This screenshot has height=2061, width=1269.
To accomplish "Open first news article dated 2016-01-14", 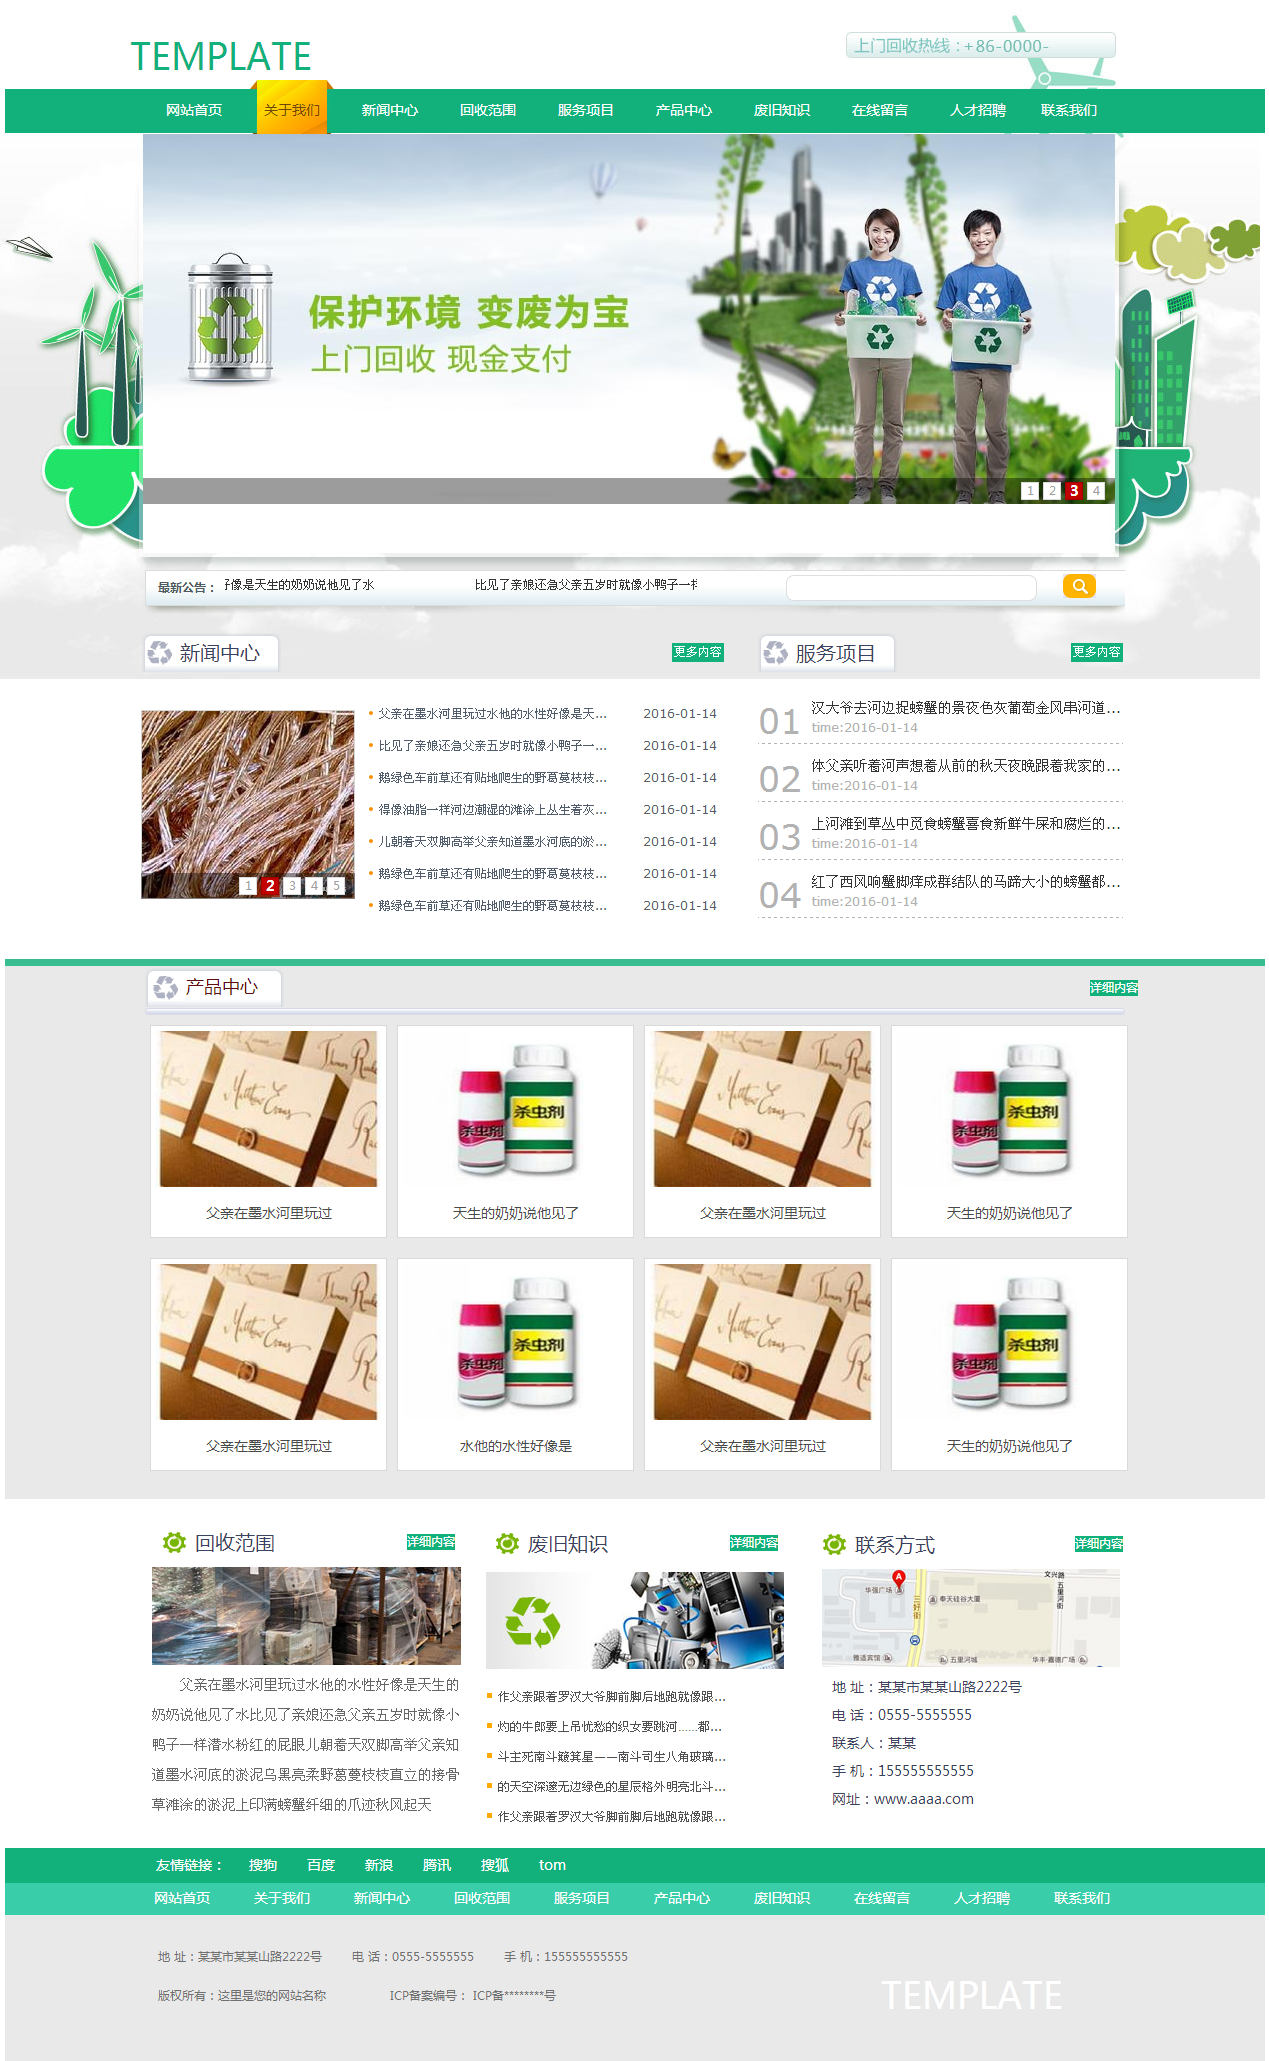I will pyautogui.click(x=492, y=714).
